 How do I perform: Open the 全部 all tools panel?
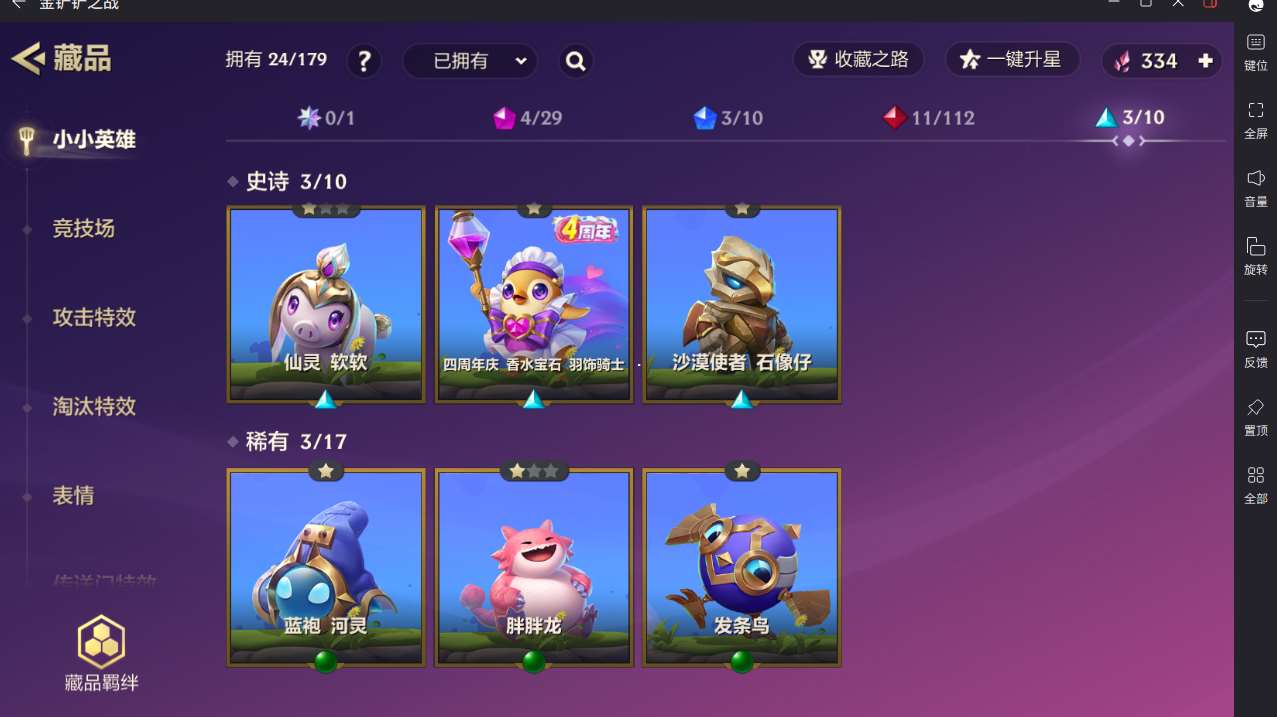1256,485
